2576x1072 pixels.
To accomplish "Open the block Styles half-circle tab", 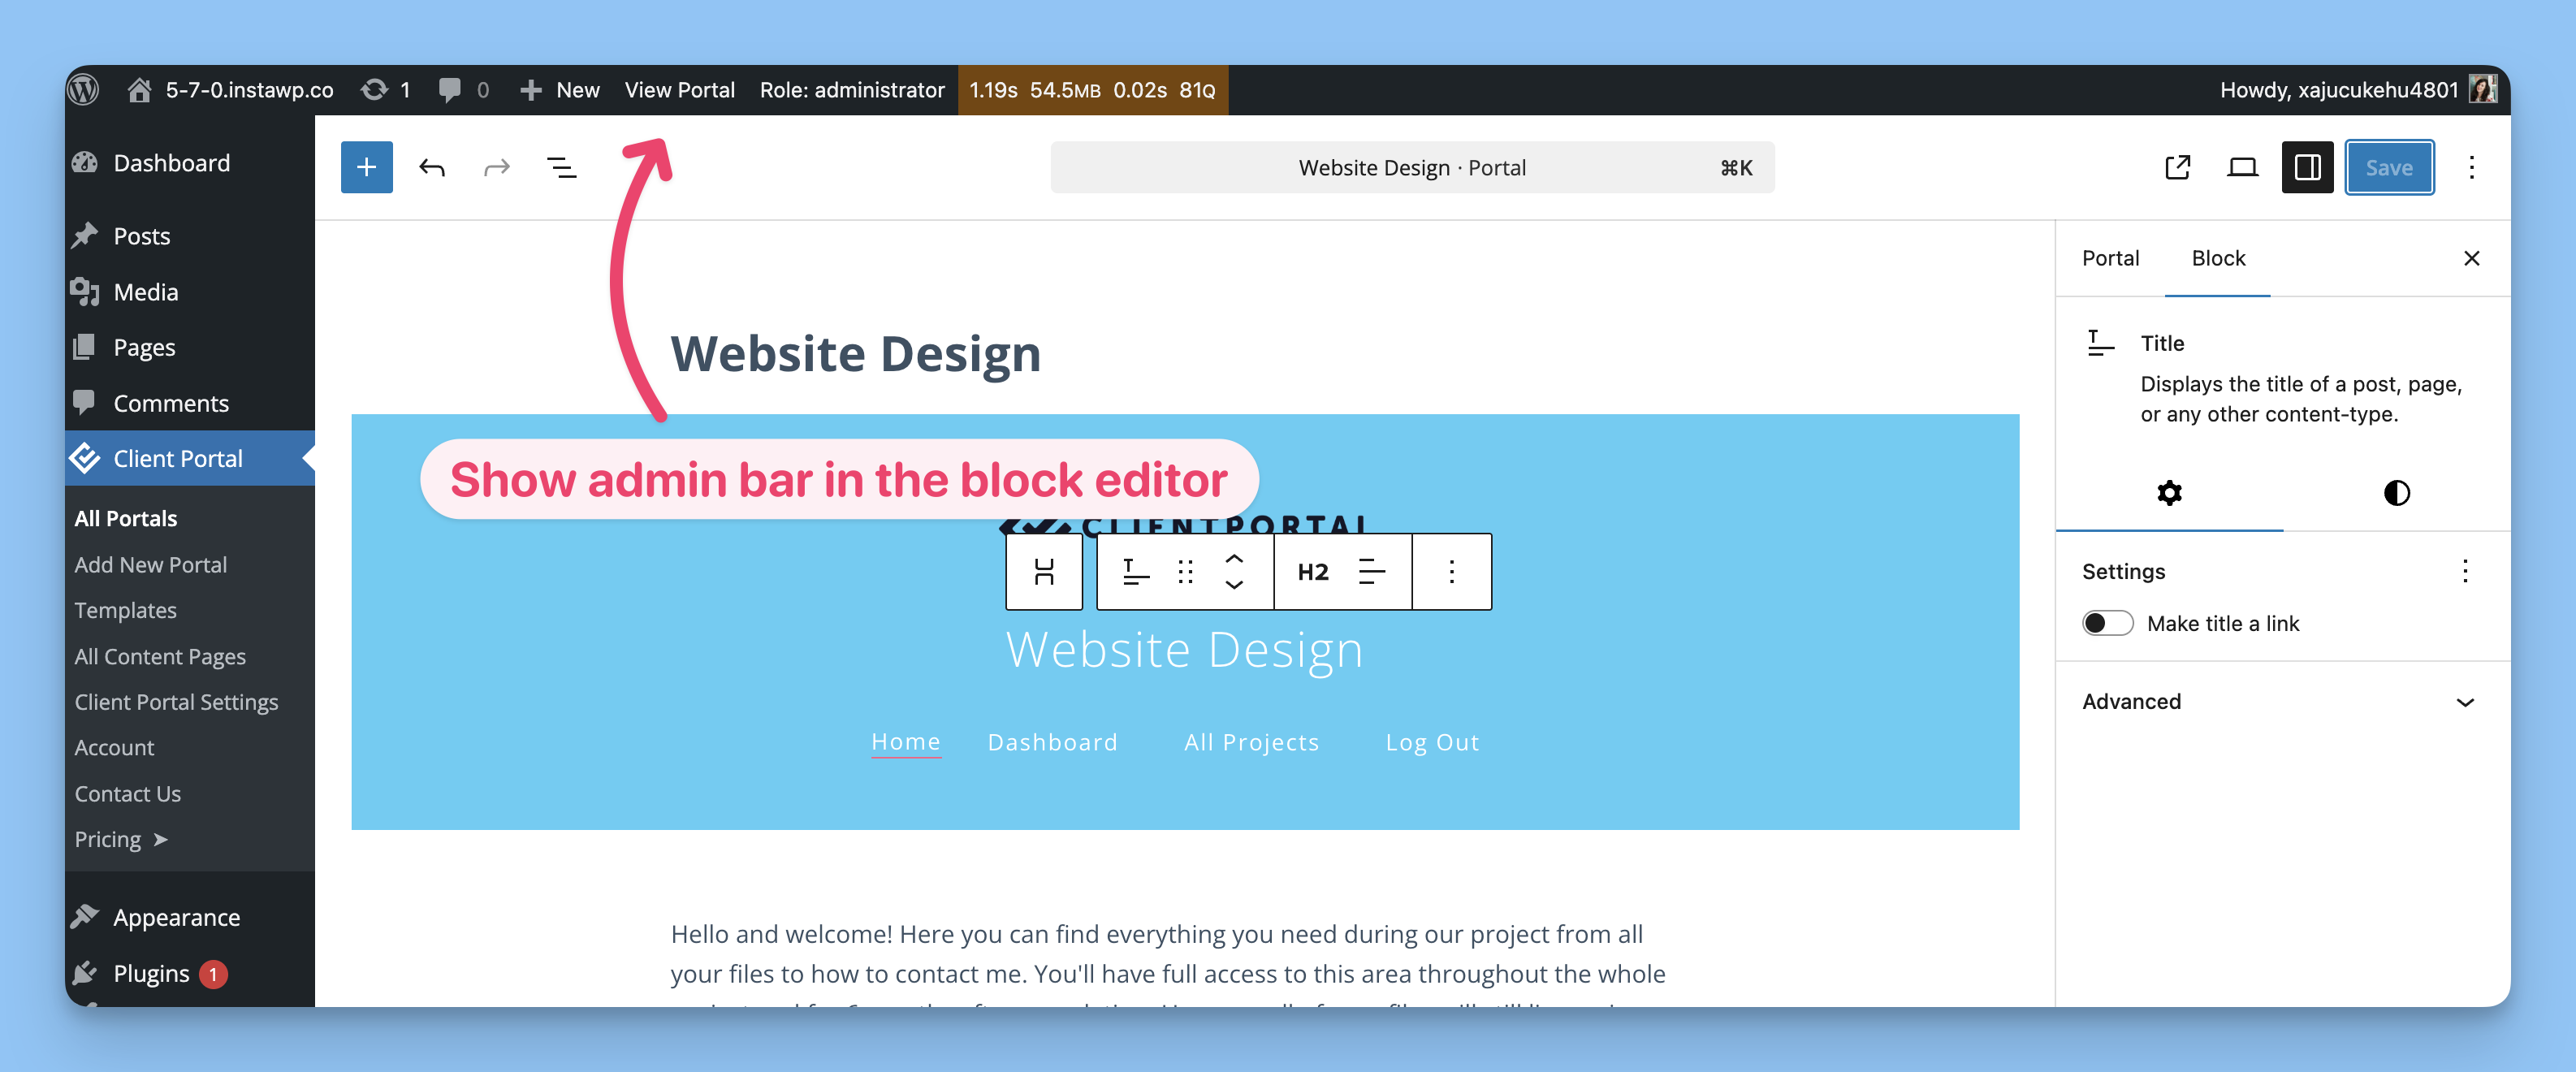I will click(x=2396, y=493).
